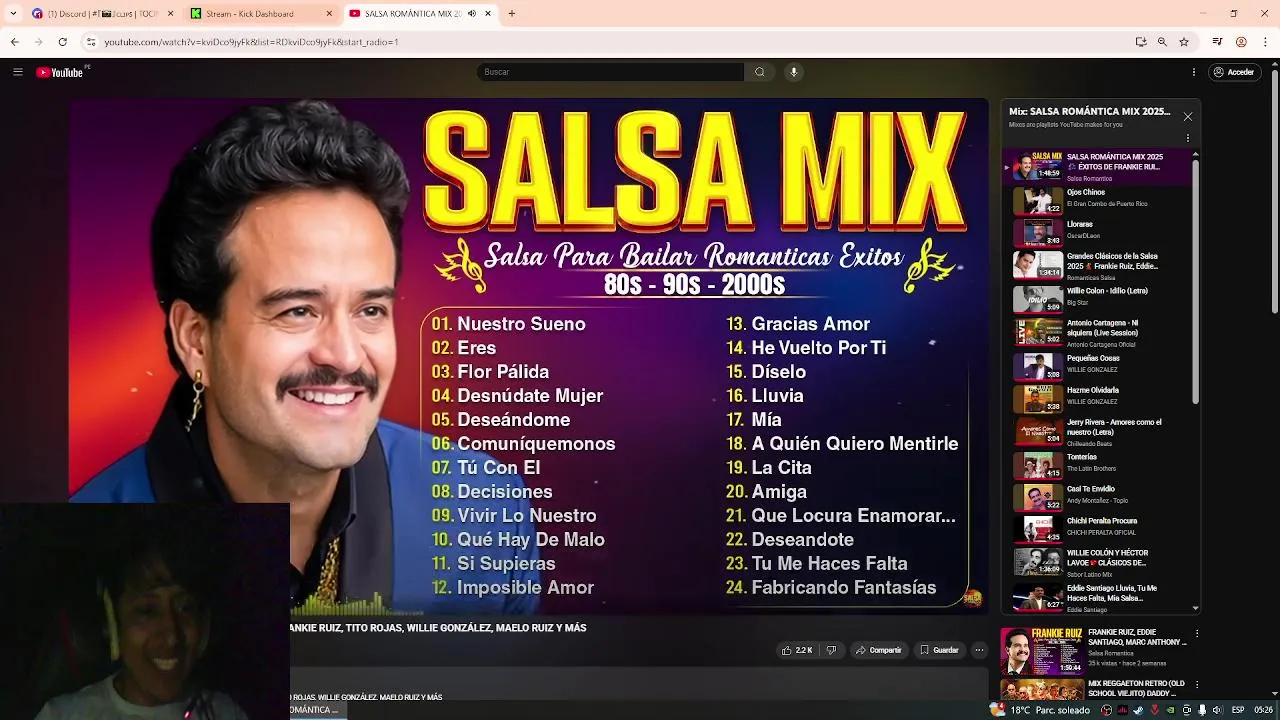Play Pequeñas Cosas by Willie Gonzalez
The height and width of the screenshot is (720, 1280).
click(1100, 366)
